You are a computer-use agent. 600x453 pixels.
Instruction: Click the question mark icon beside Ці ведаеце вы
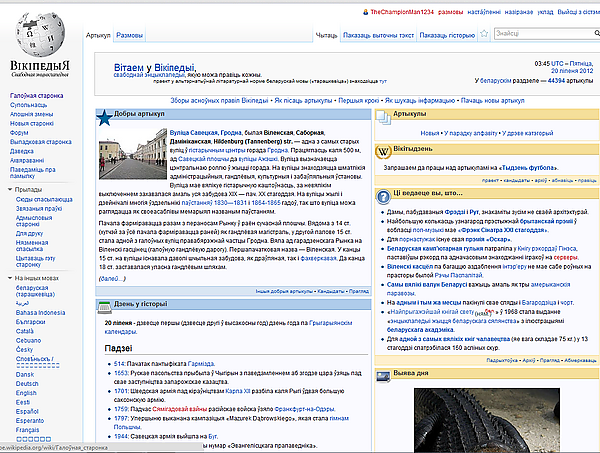(383, 197)
